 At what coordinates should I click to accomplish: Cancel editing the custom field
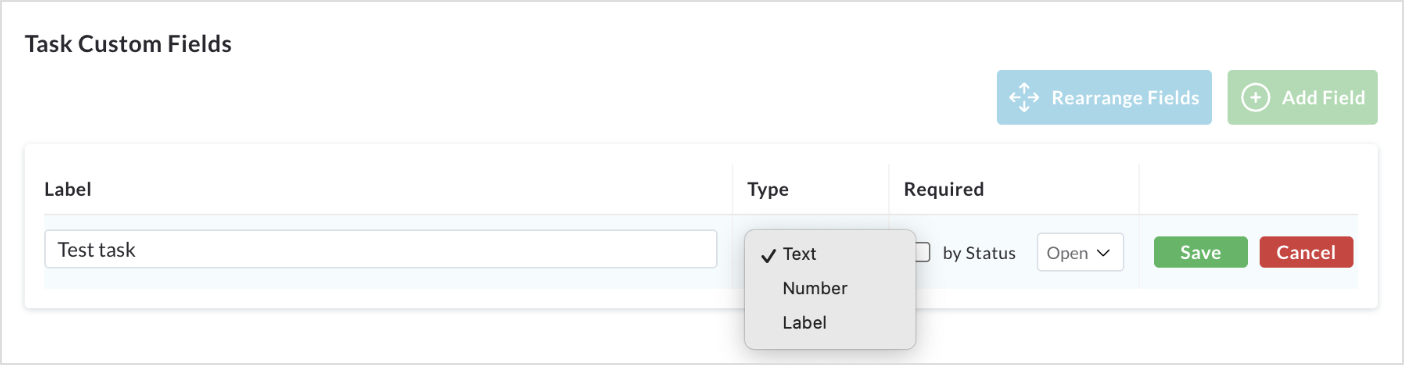tap(1306, 252)
